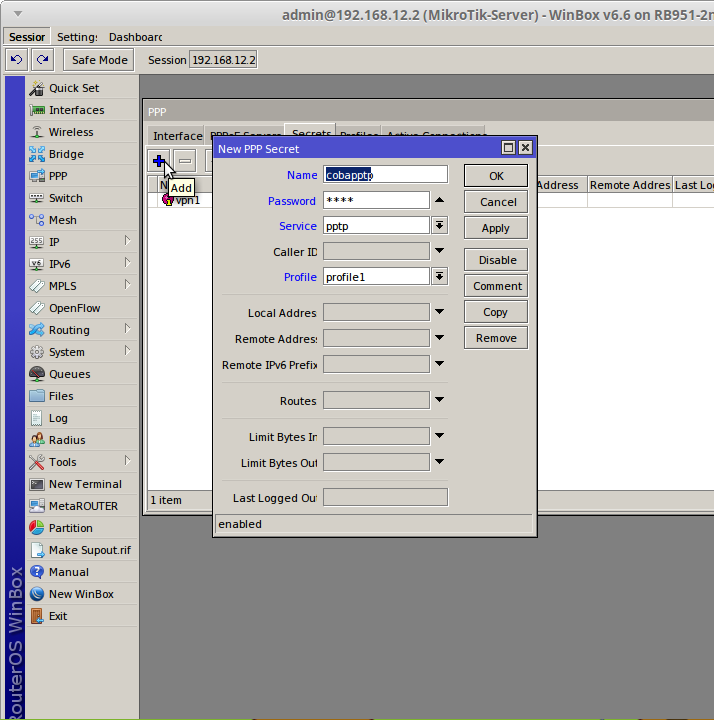Open the Switch section
The height and width of the screenshot is (720, 714).
pos(83,198)
